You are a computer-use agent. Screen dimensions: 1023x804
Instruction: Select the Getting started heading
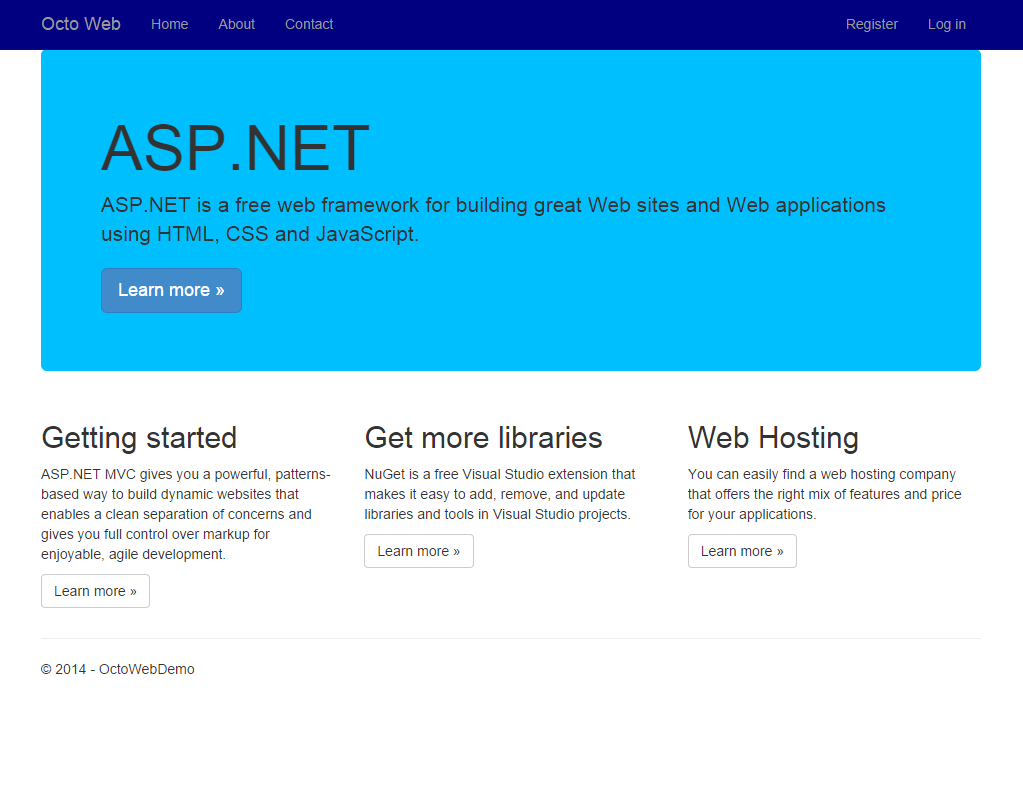(139, 438)
